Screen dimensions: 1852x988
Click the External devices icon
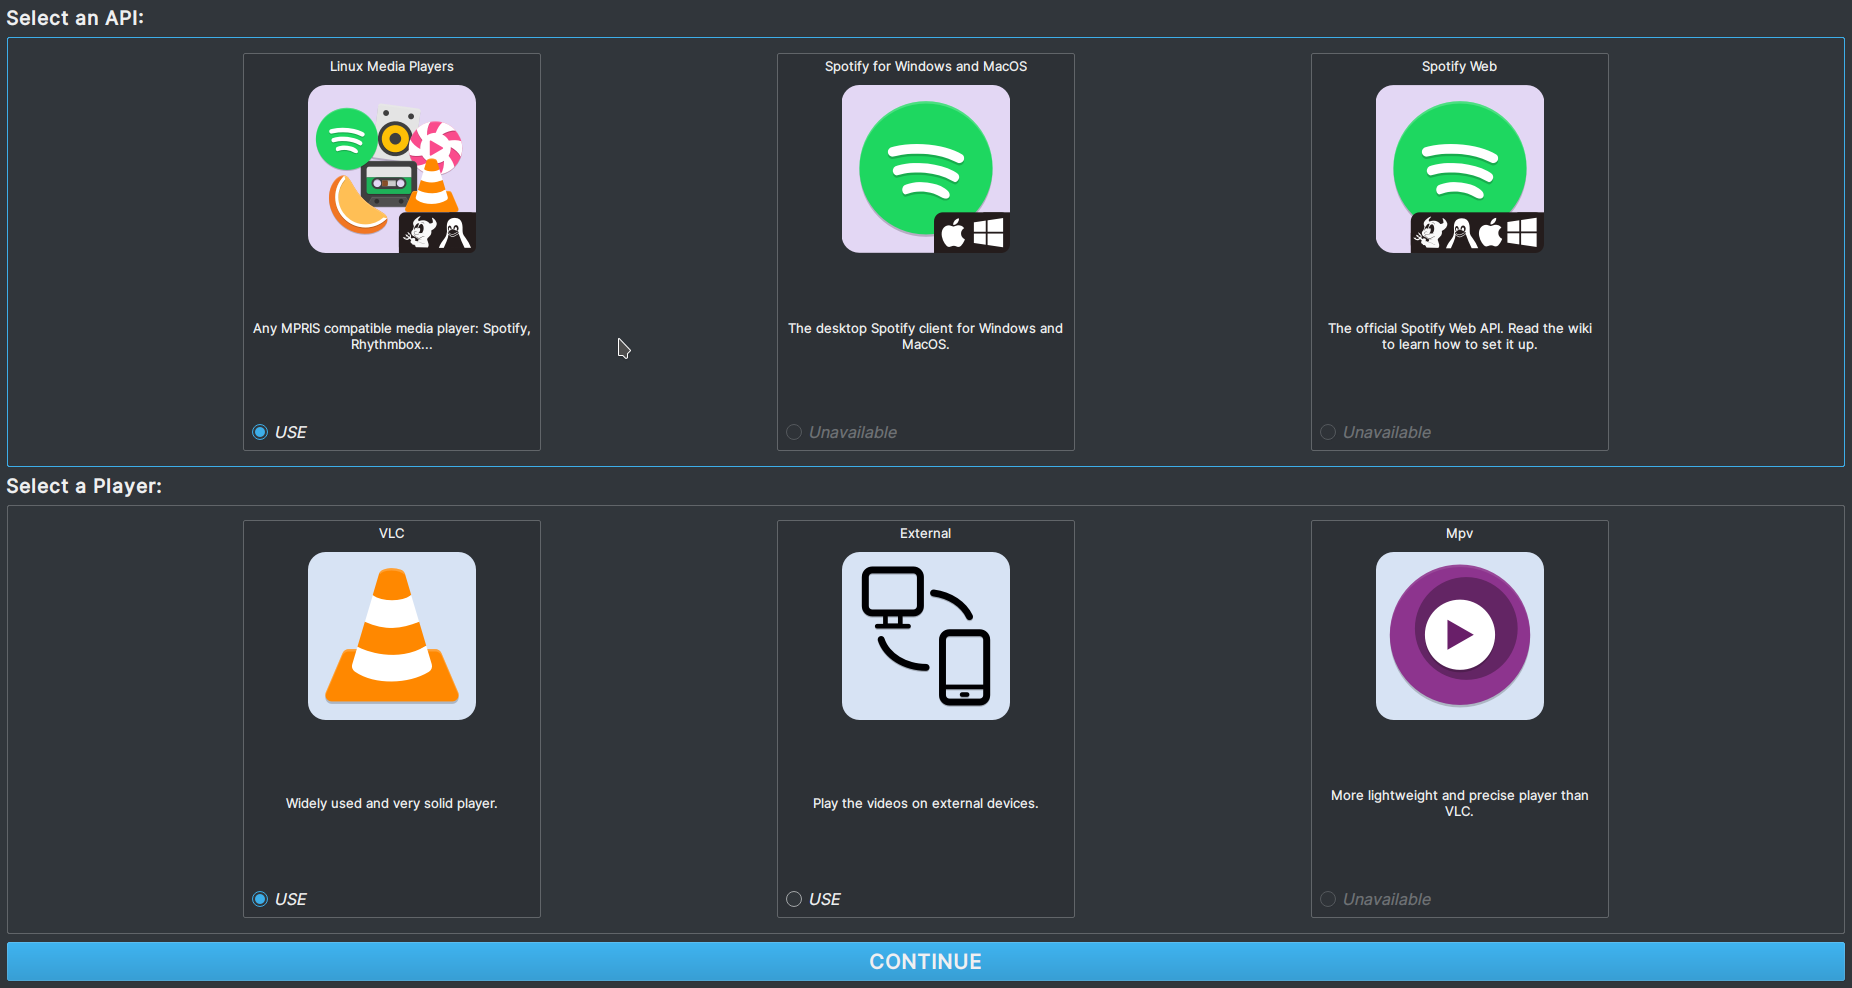(x=925, y=636)
